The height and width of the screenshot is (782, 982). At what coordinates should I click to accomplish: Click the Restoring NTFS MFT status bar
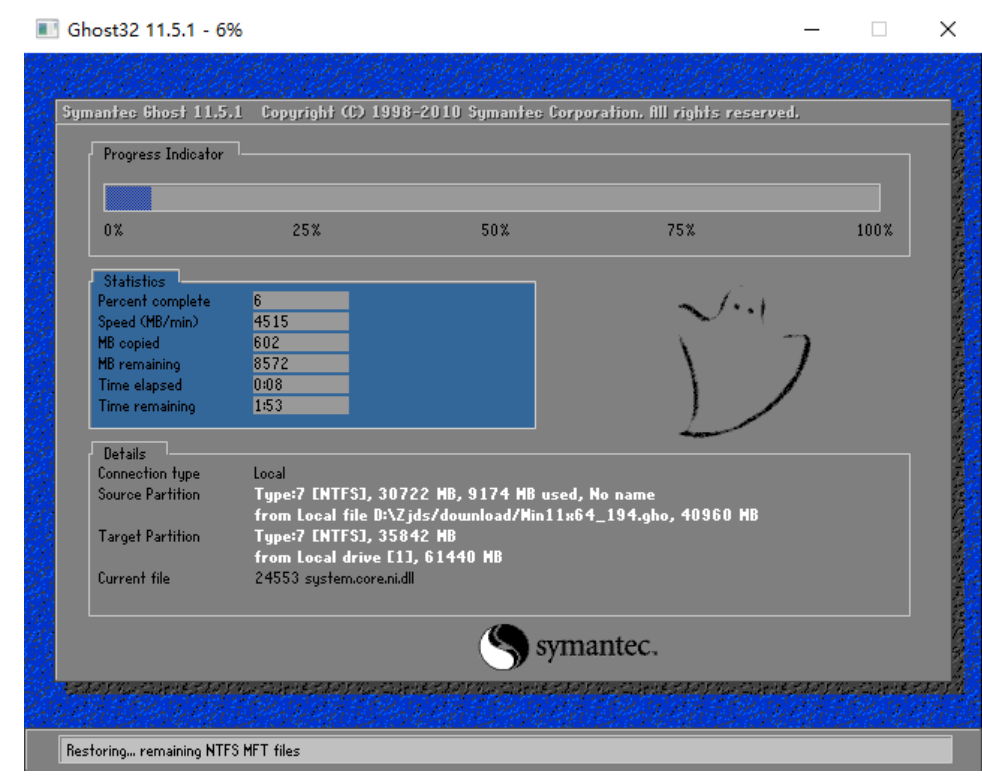(506, 750)
